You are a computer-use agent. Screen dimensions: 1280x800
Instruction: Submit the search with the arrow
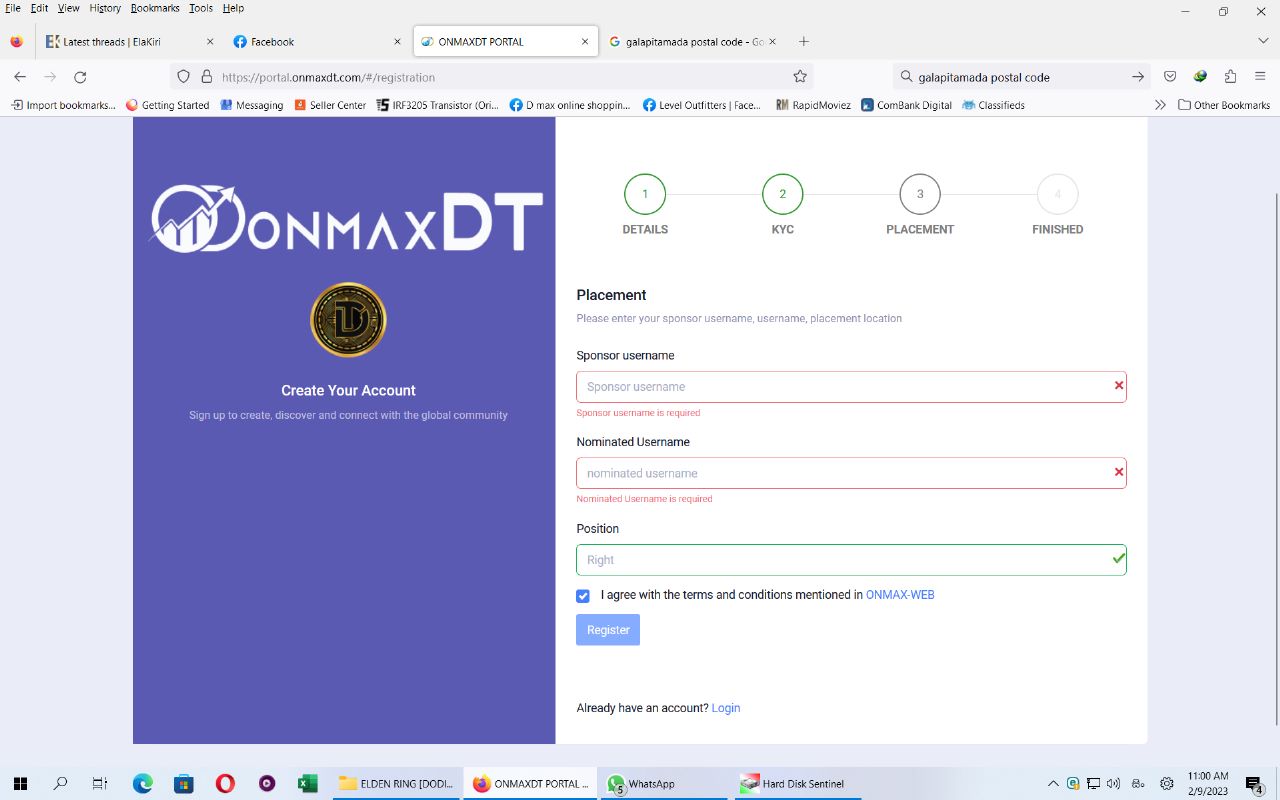1138,77
